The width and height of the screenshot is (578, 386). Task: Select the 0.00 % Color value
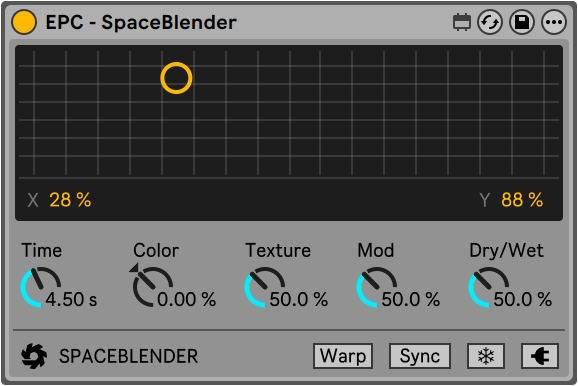[x=187, y=299]
